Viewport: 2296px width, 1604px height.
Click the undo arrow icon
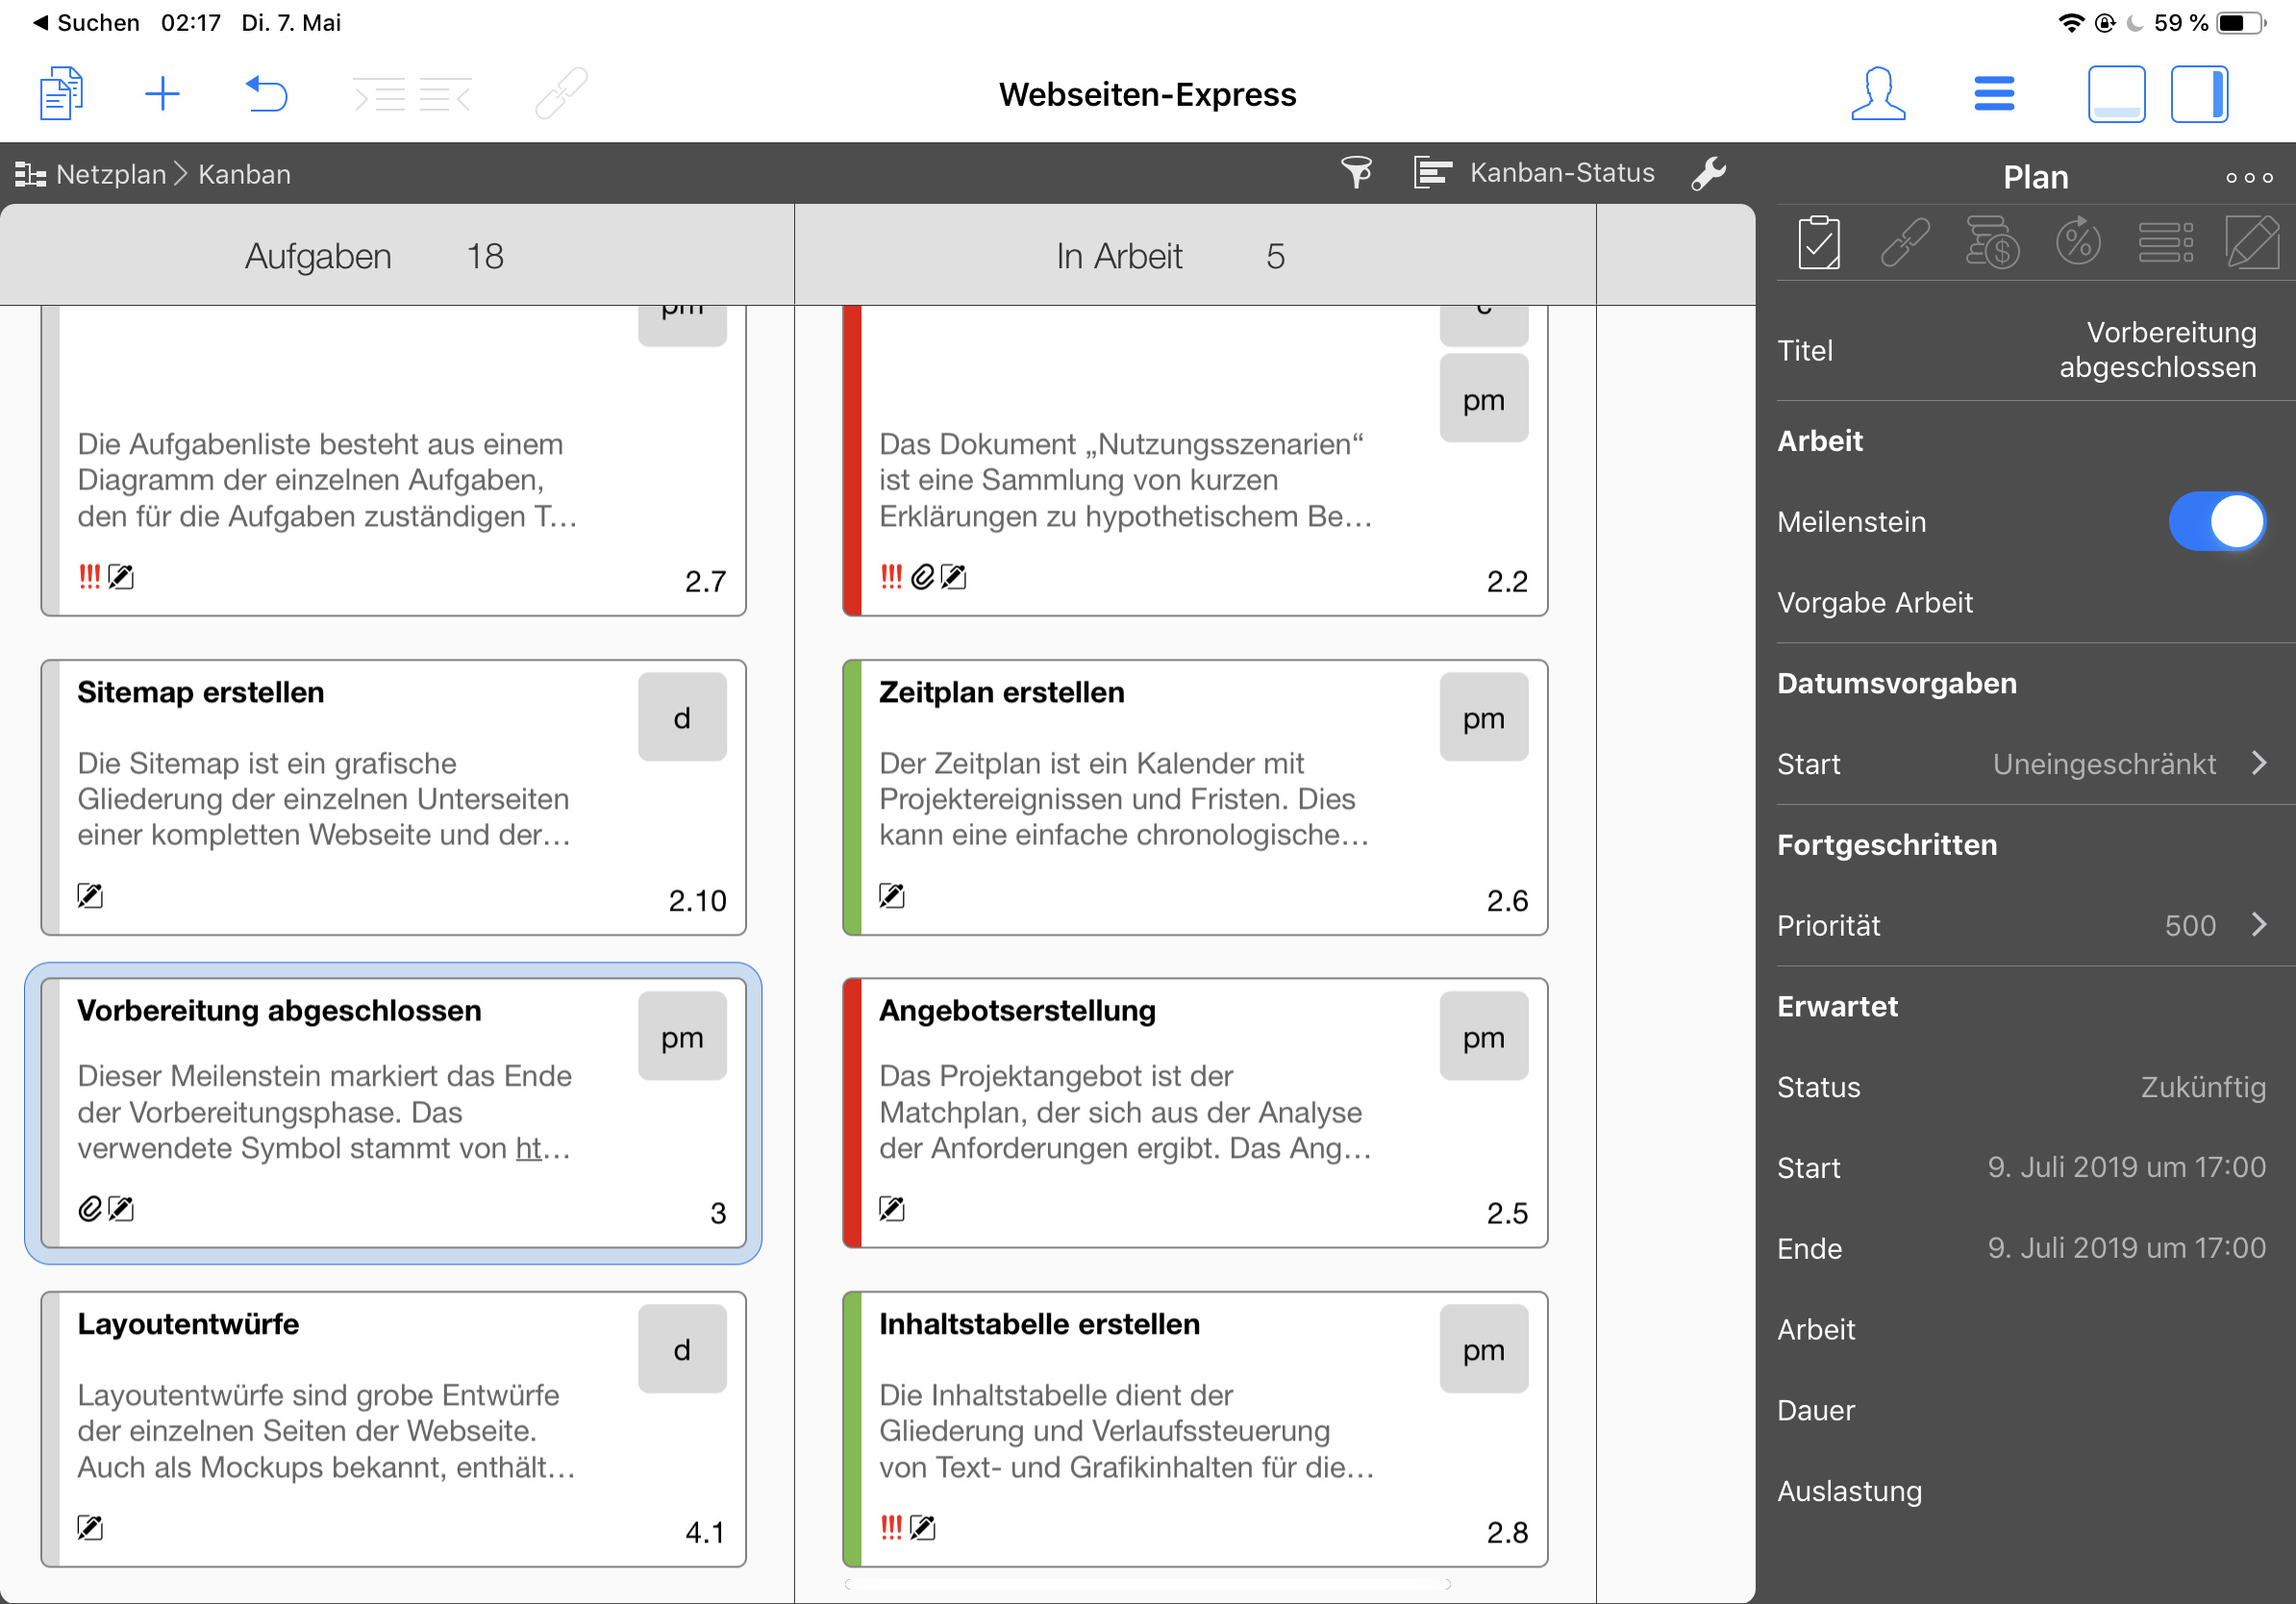click(x=266, y=94)
